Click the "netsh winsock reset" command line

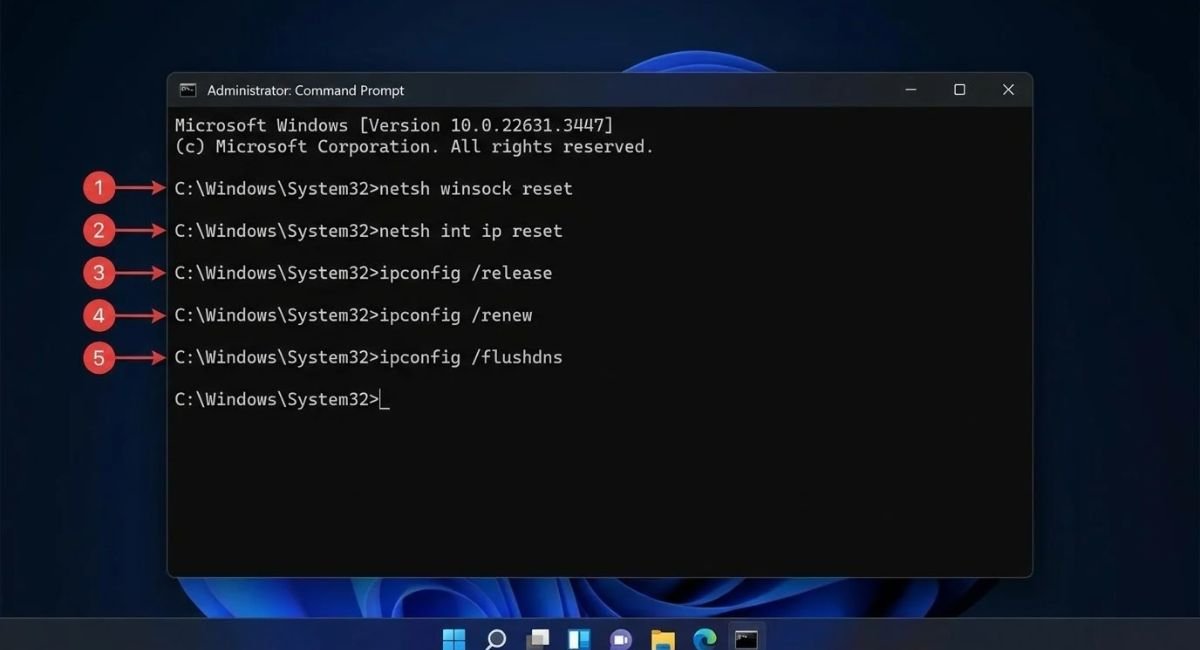point(374,189)
